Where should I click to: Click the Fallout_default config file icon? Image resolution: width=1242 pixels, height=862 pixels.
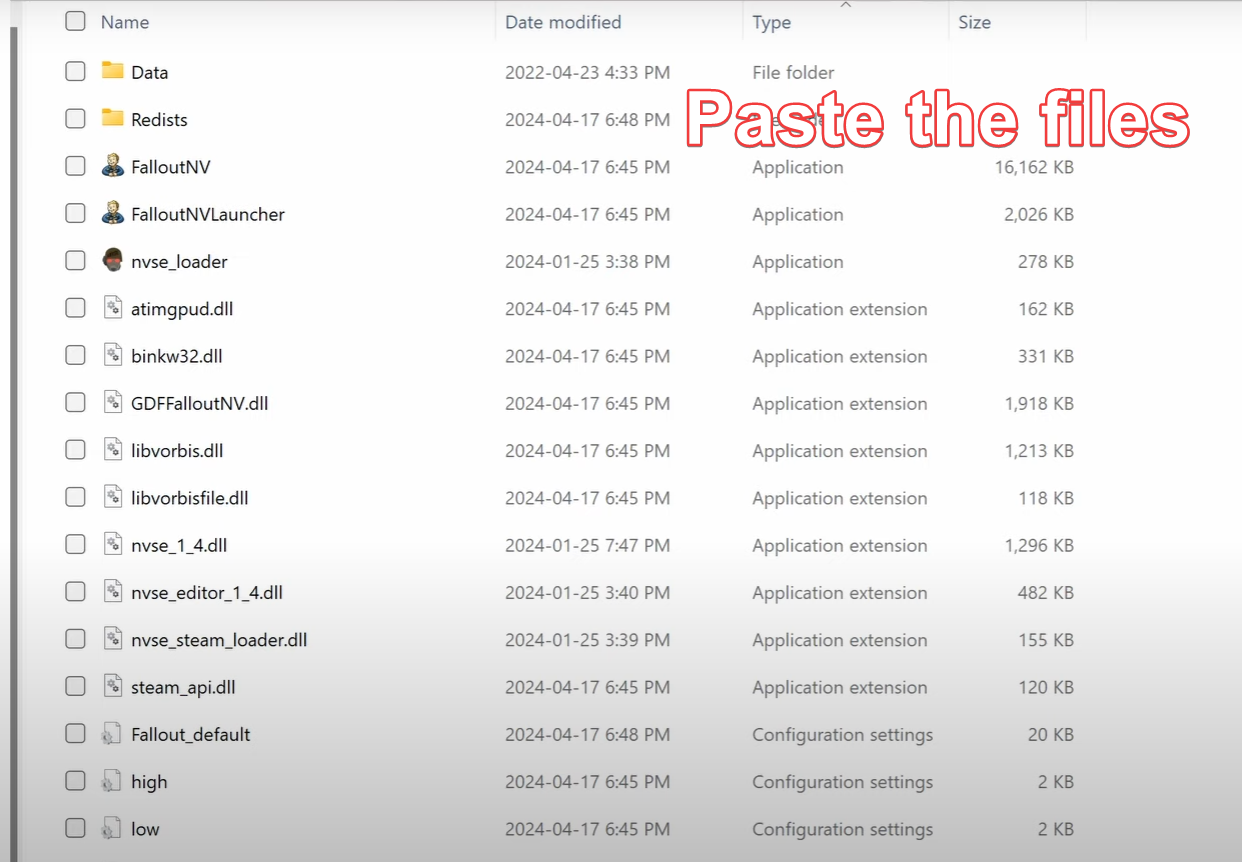[112, 734]
